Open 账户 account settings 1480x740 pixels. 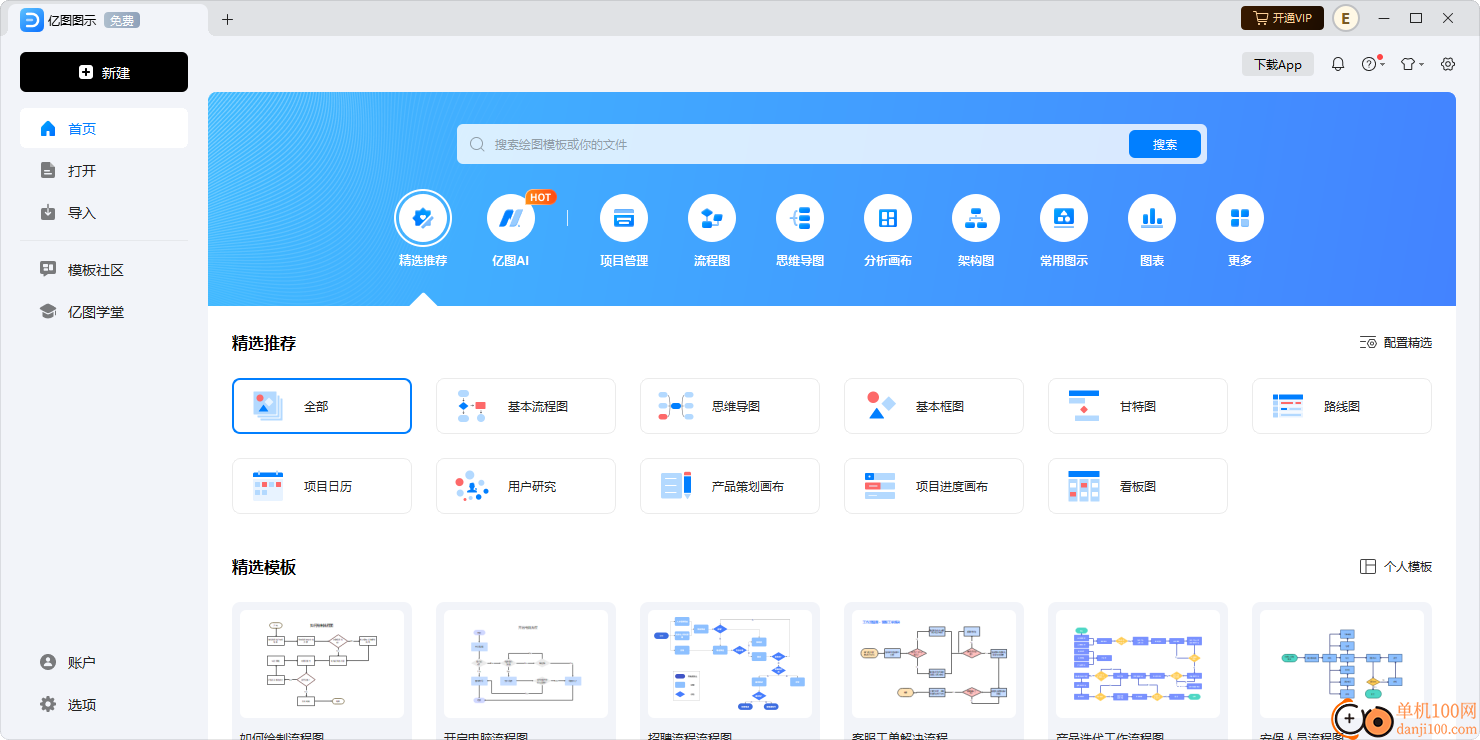[104, 662]
